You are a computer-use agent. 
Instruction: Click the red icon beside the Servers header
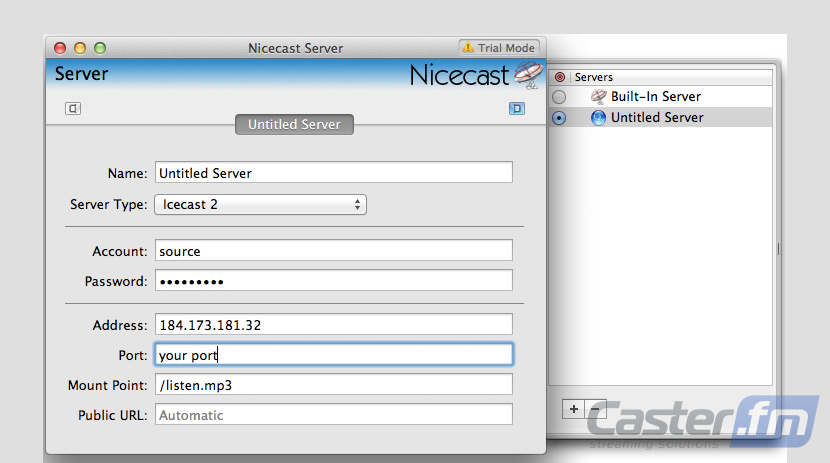(560, 77)
